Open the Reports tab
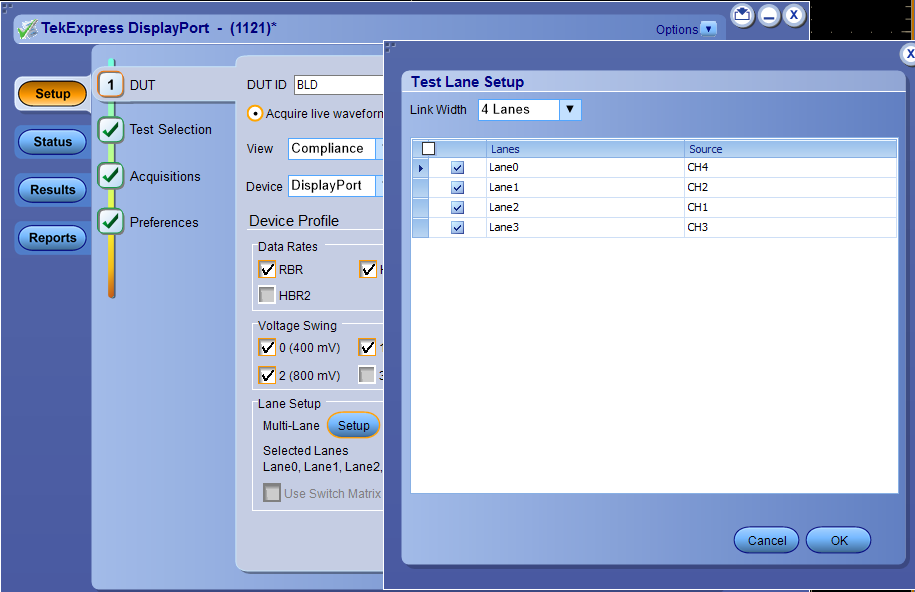The image size is (915, 592). click(x=53, y=238)
